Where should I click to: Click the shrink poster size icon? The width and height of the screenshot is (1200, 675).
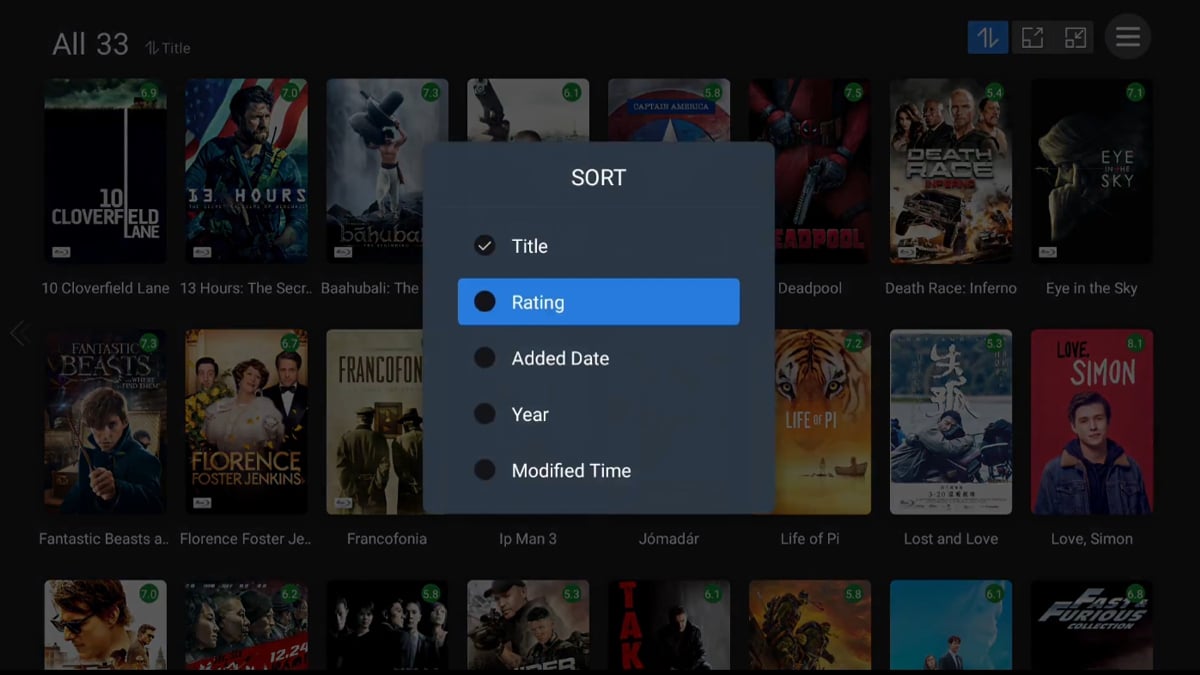(x=1075, y=38)
